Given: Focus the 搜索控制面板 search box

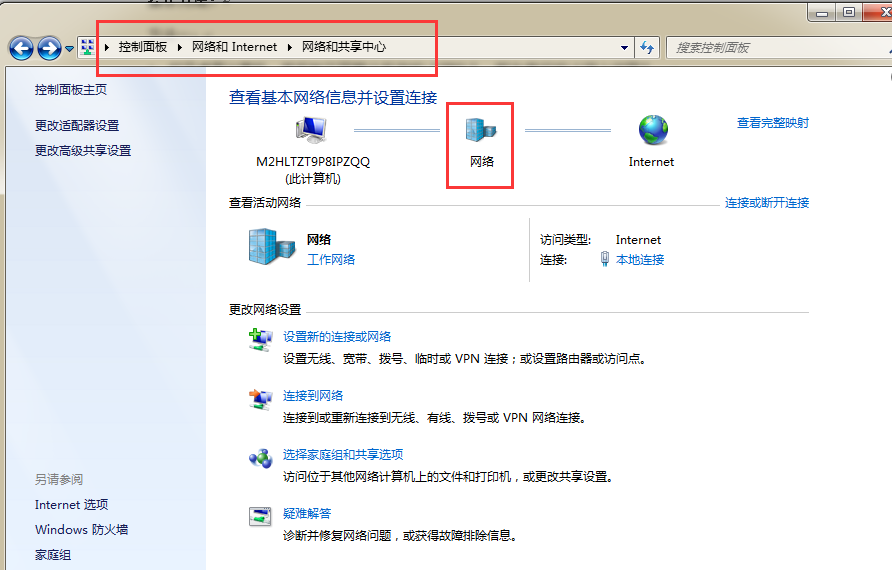Looking at the screenshot, I should [777, 48].
